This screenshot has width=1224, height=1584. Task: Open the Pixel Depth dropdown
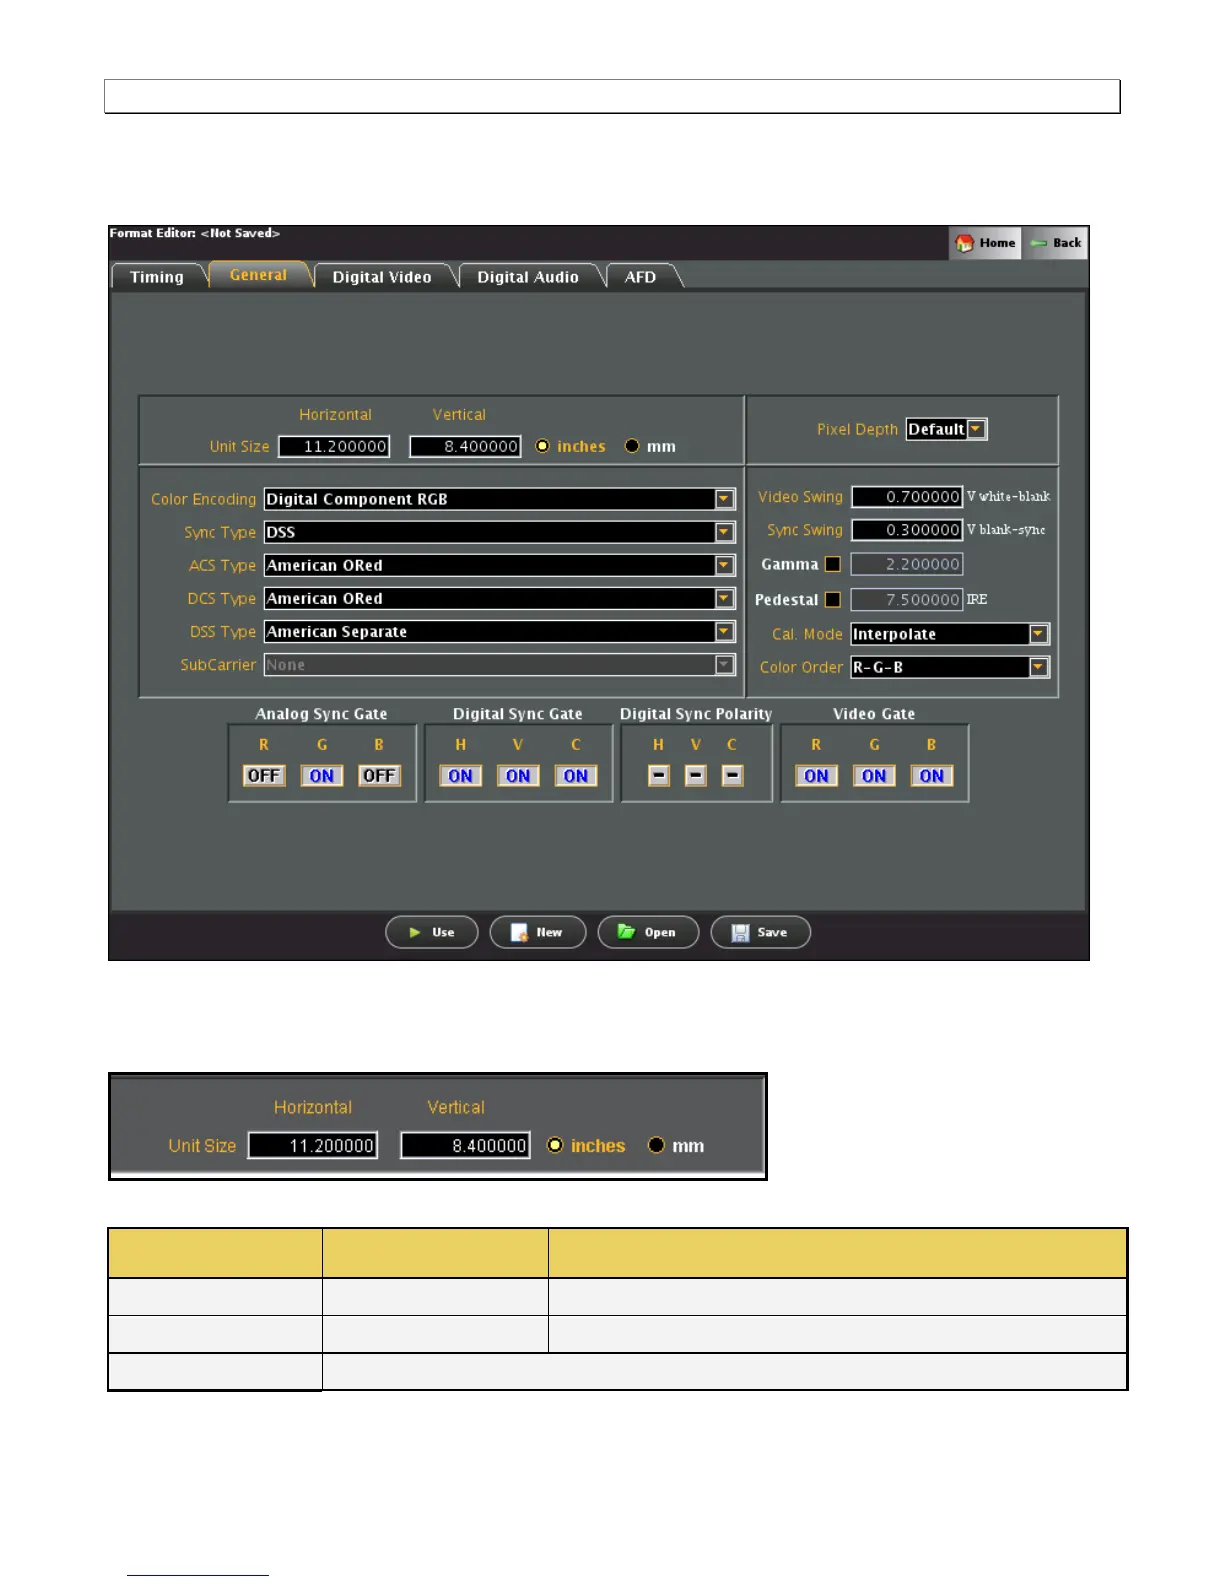(946, 429)
